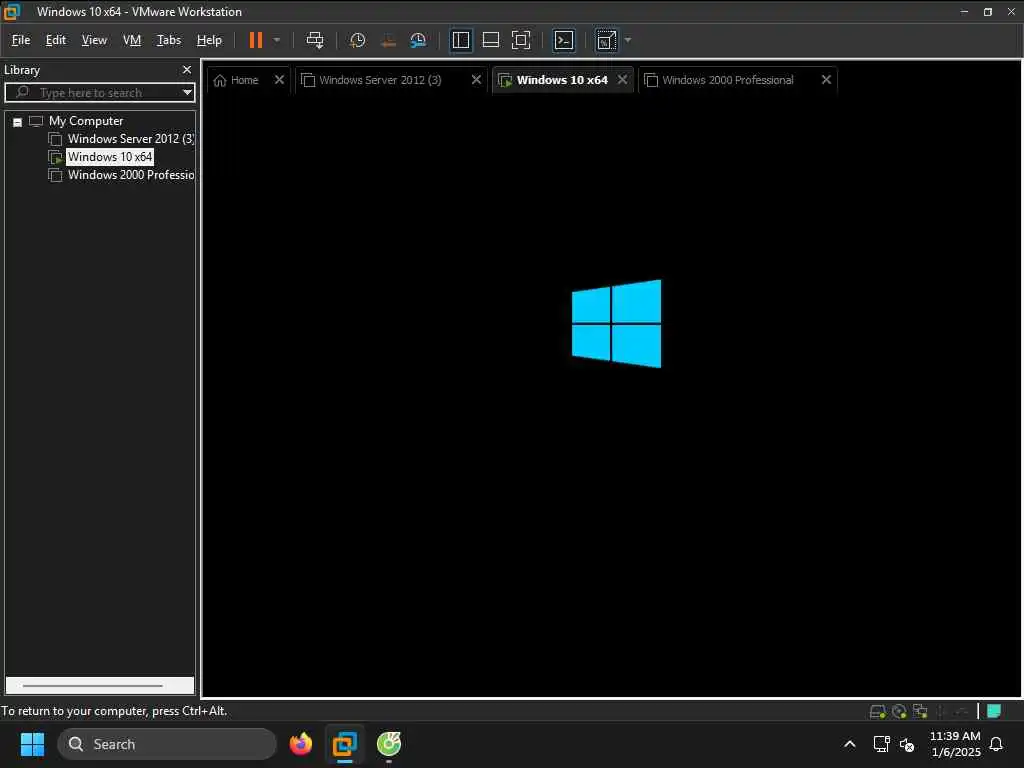The image size is (1024, 768).
Task: Toggle the console view icon
Action: [564, 40]
